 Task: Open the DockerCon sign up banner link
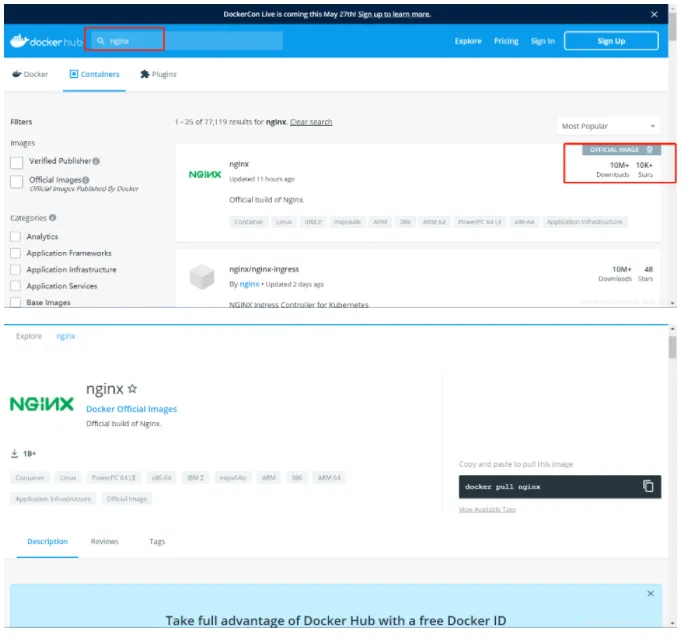pos(394,14)
